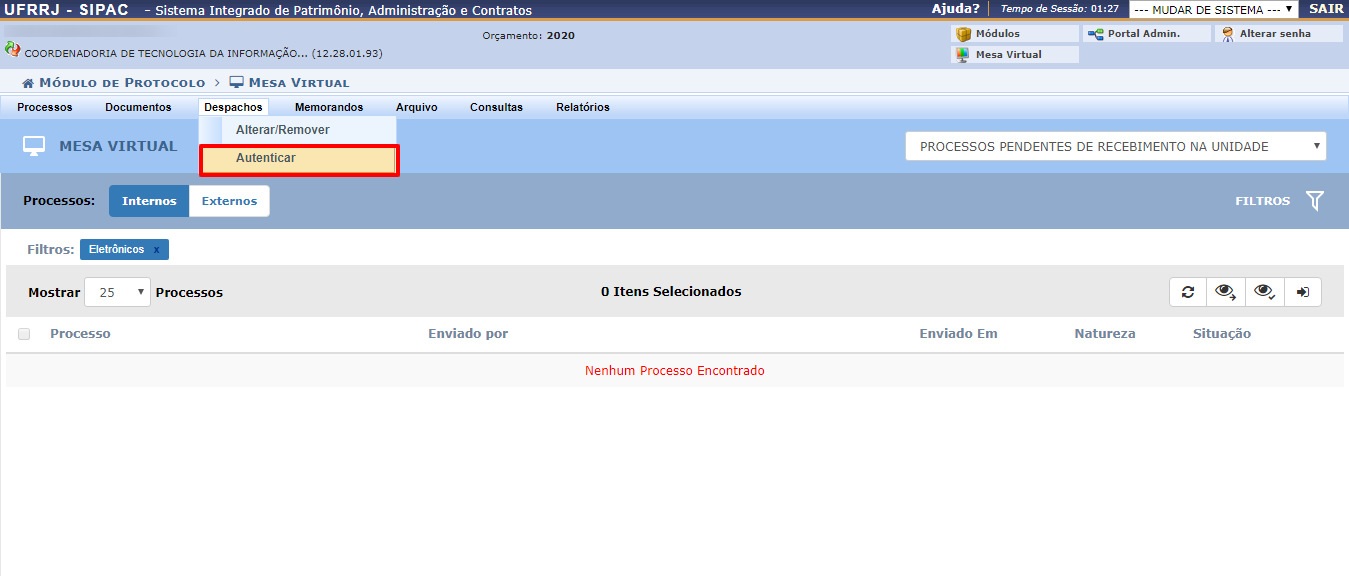1349x576 pixels.
Task: Remove the Eletrônicos filter tag
Action: pos(156,250)
